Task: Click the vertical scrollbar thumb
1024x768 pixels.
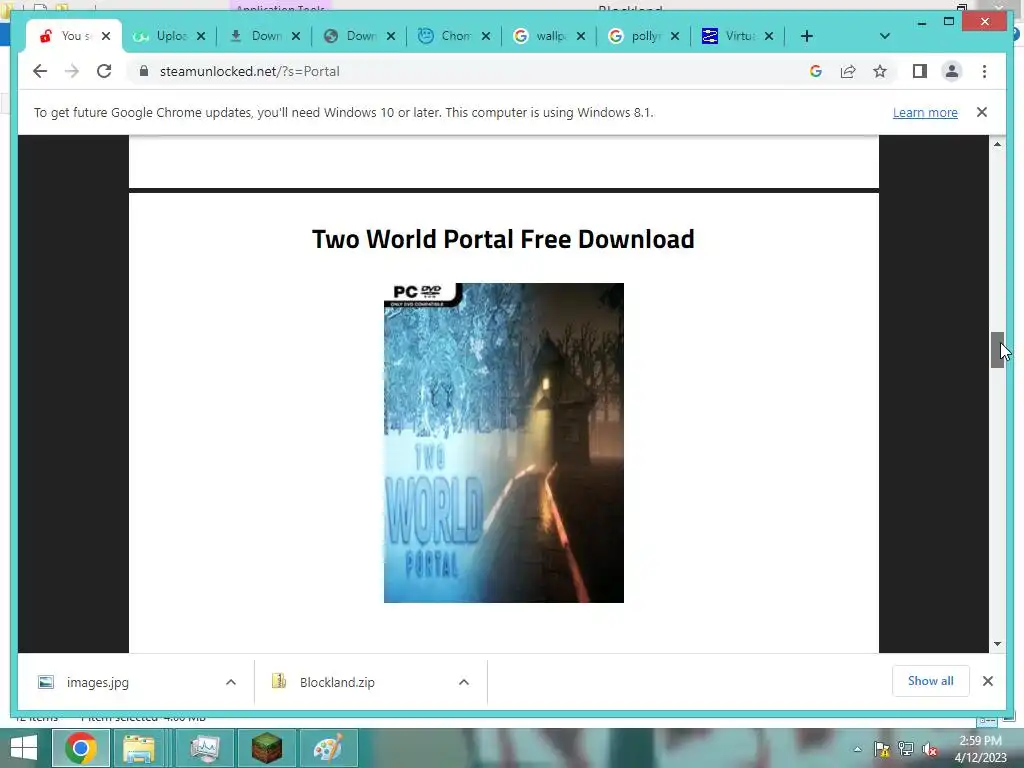Action: 997,350
